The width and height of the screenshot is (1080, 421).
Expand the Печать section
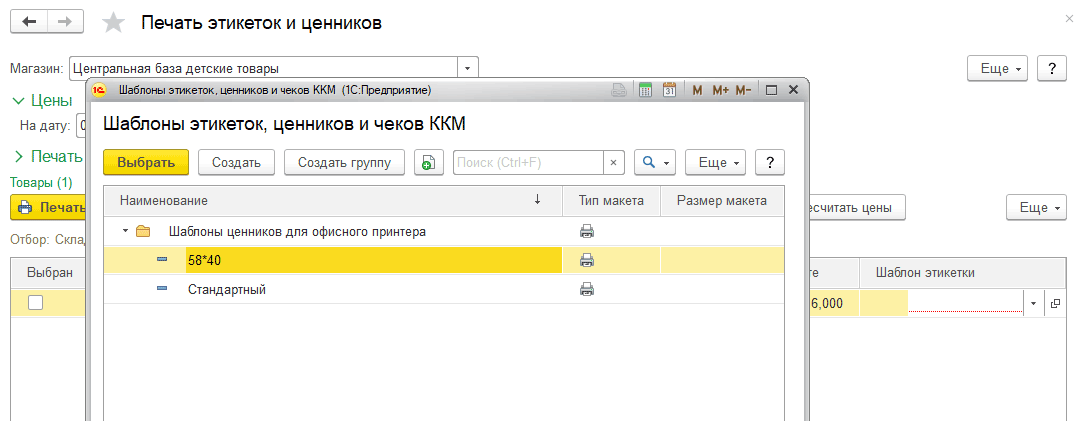click(x=19, y=156)
